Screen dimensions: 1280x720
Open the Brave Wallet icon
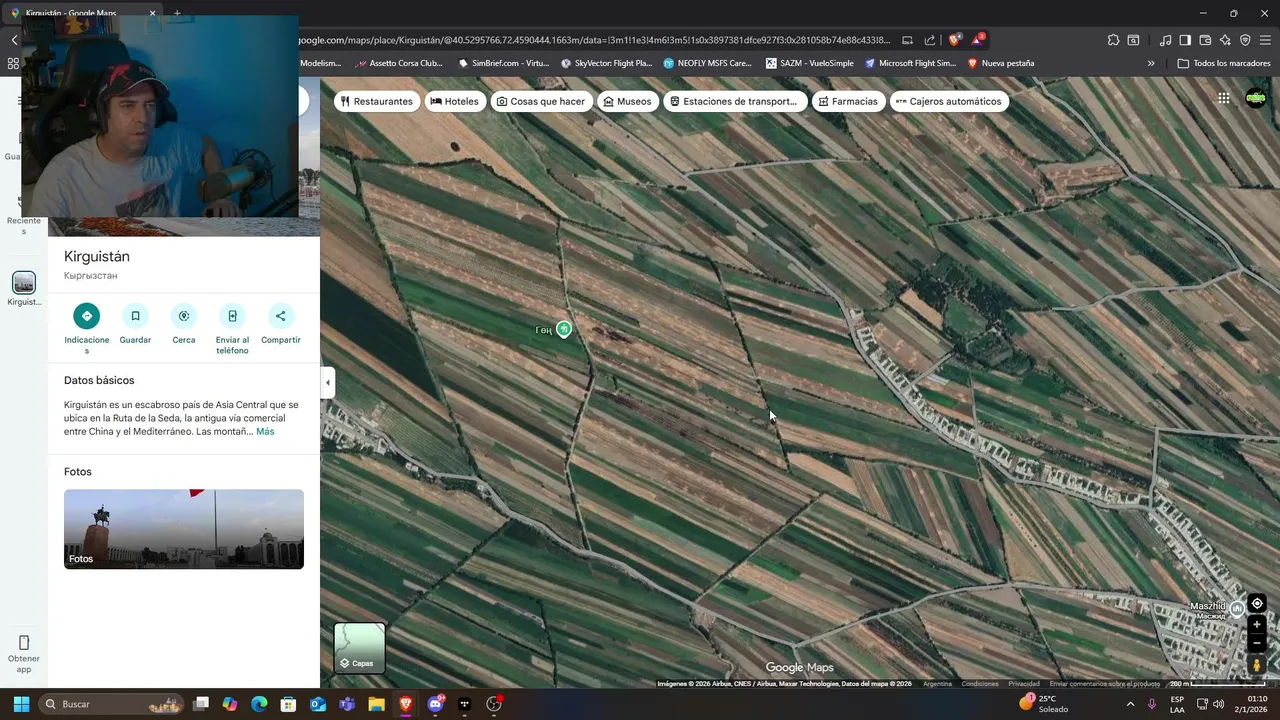(x=1205, y=40)
